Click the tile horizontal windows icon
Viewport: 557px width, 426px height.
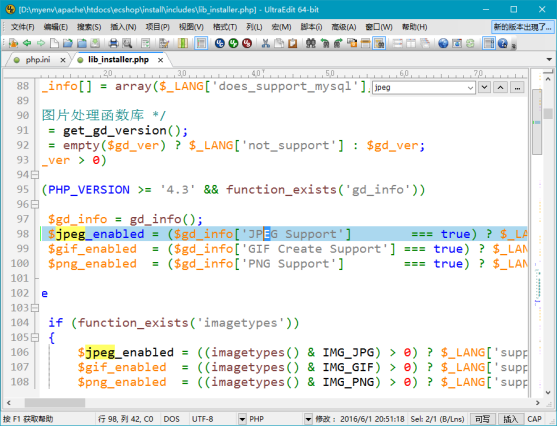pyautogui.click(x=398, y=43)
